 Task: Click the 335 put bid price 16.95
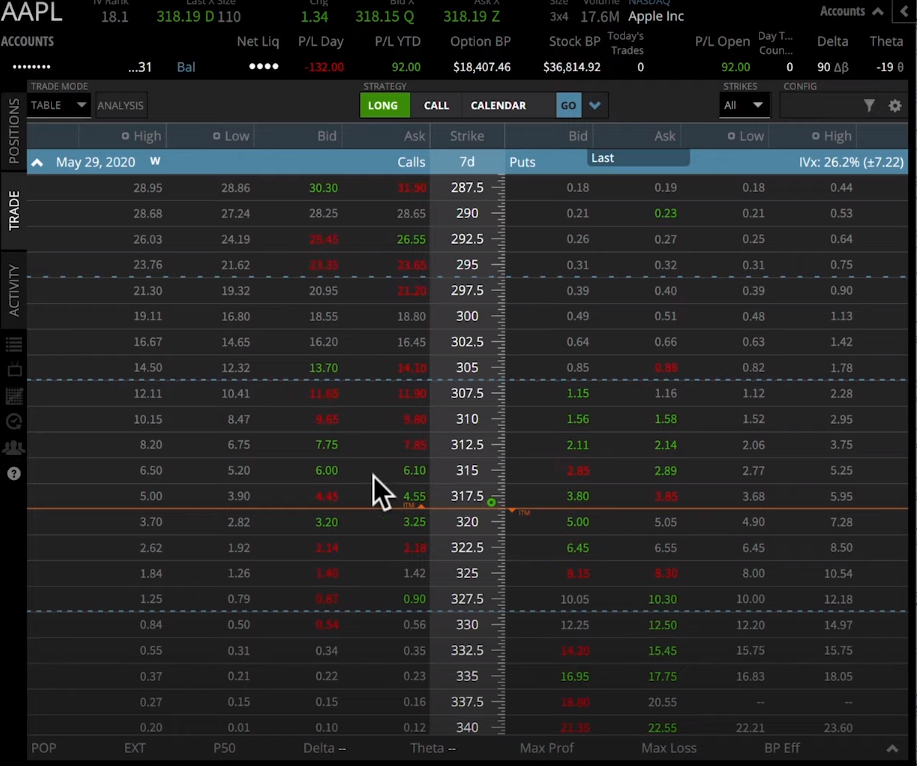click(575, 677)
